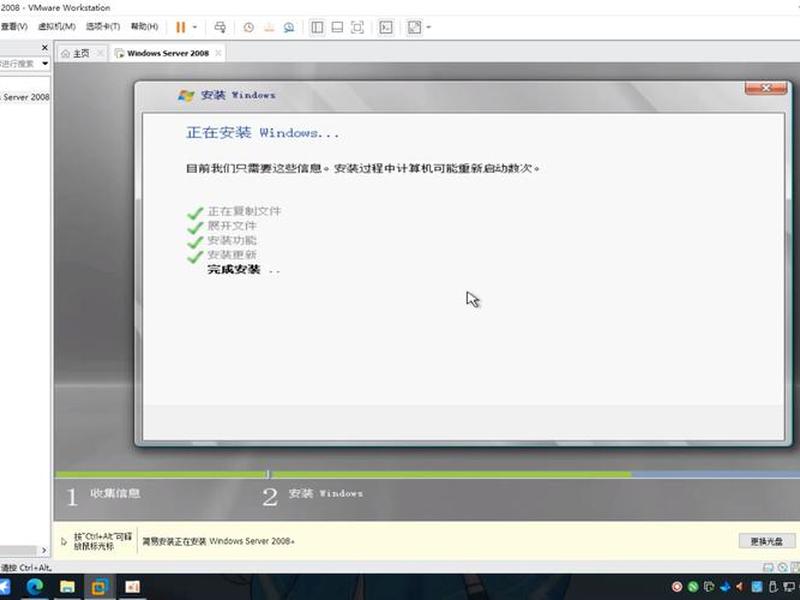
Task: Click the network tray icon
Action: (x=789, y=587)
